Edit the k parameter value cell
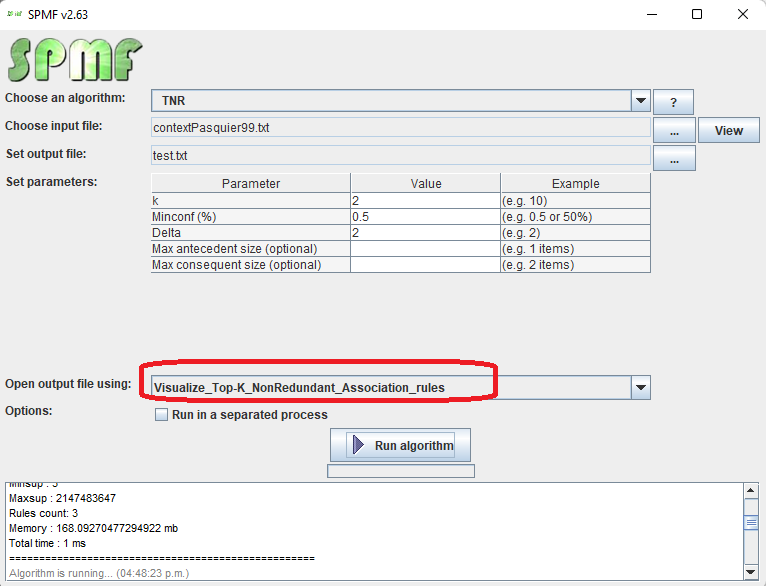768x586 pixels. [x=425, y=201]
